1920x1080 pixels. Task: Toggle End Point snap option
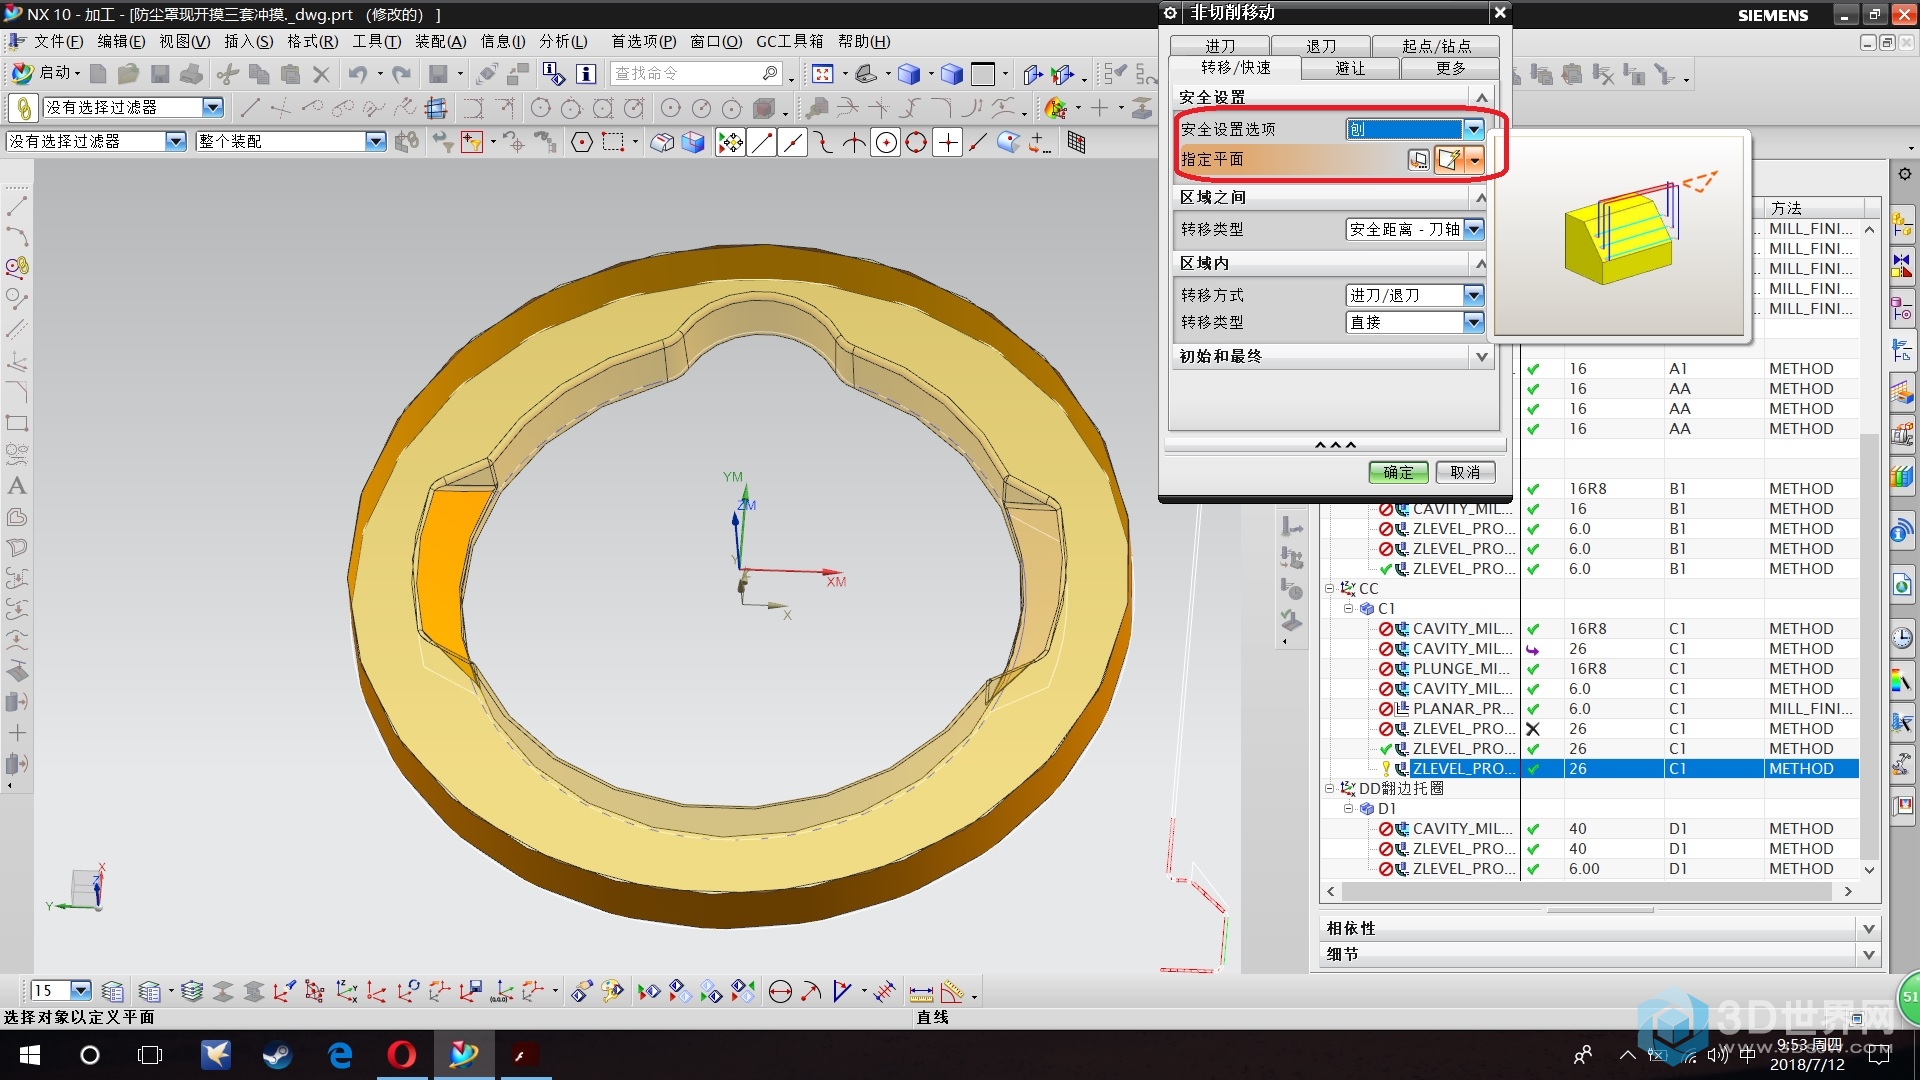pos(762,142)
